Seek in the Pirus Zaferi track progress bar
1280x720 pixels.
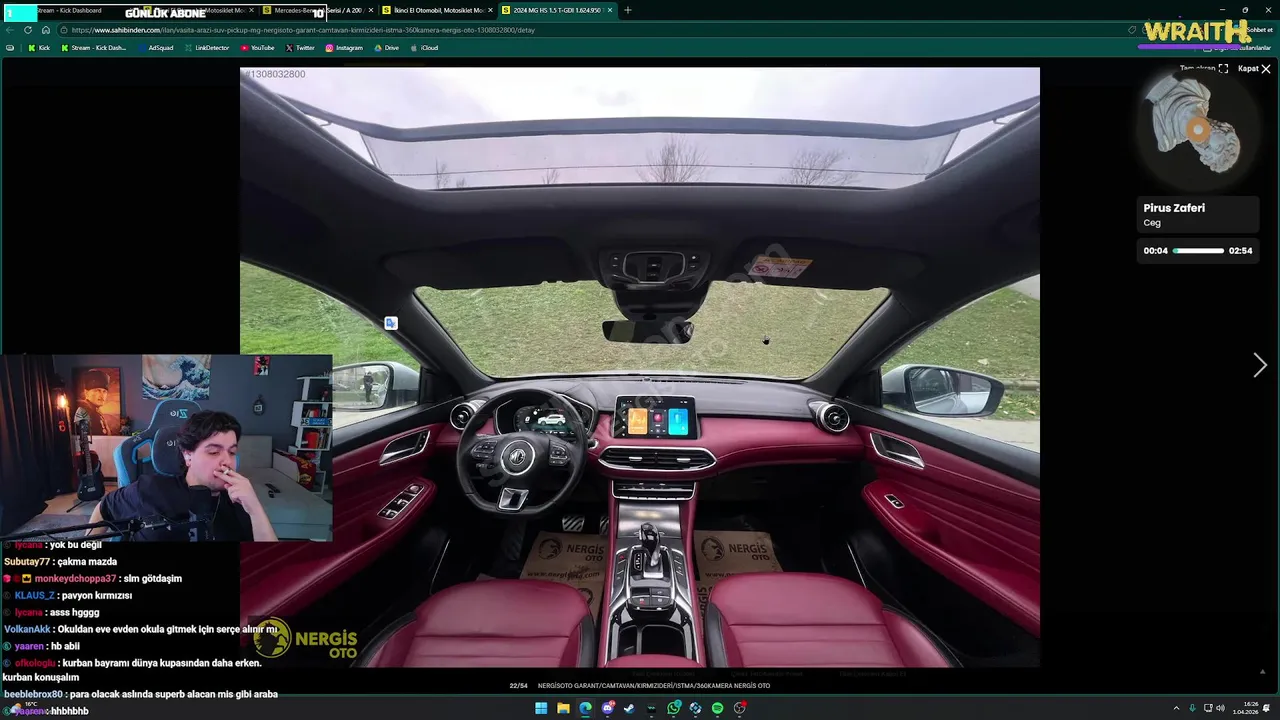coord(1198,251)
